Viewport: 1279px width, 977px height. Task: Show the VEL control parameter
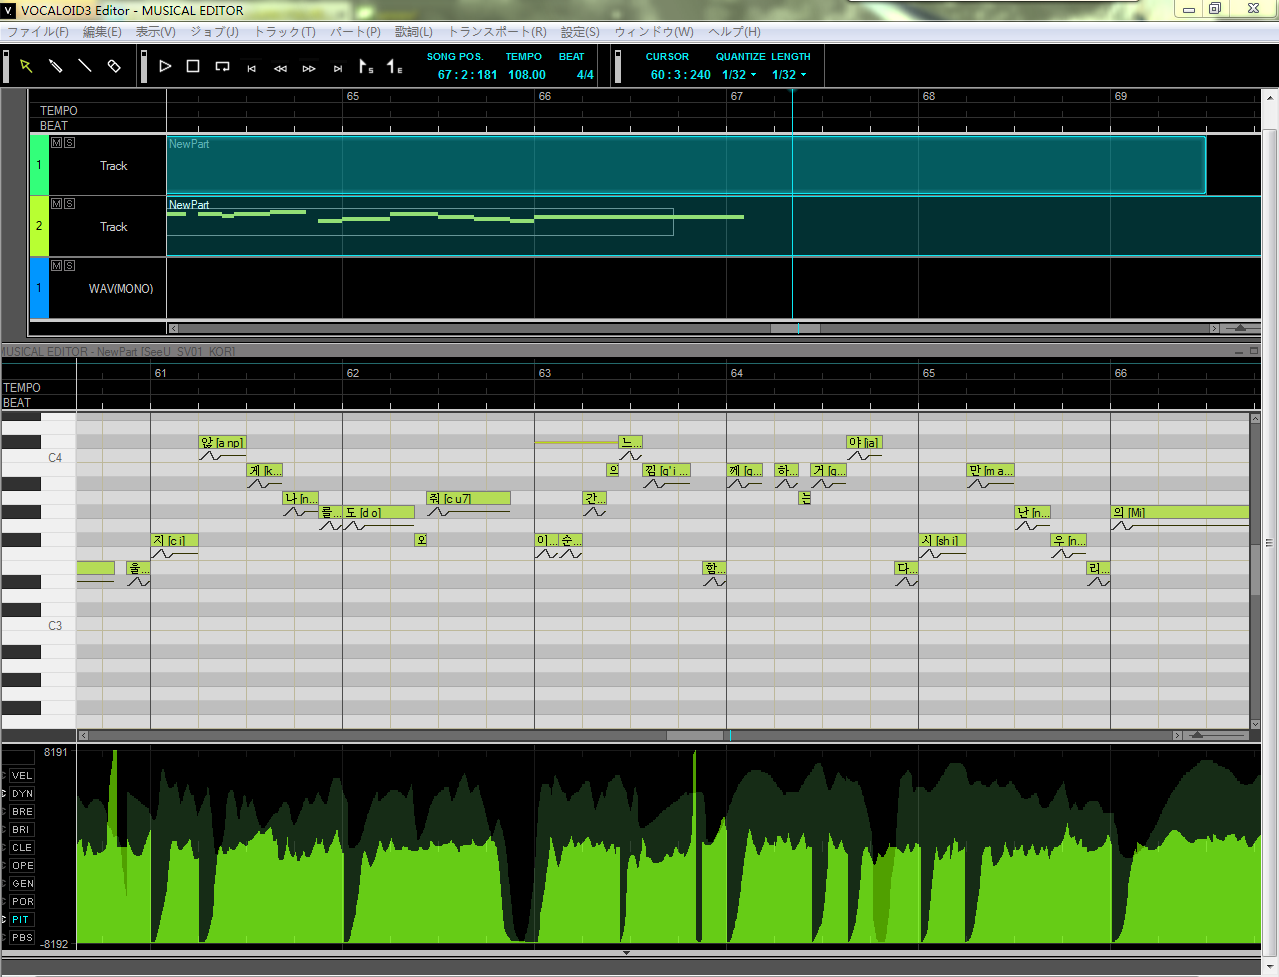[x=22, y=776]
